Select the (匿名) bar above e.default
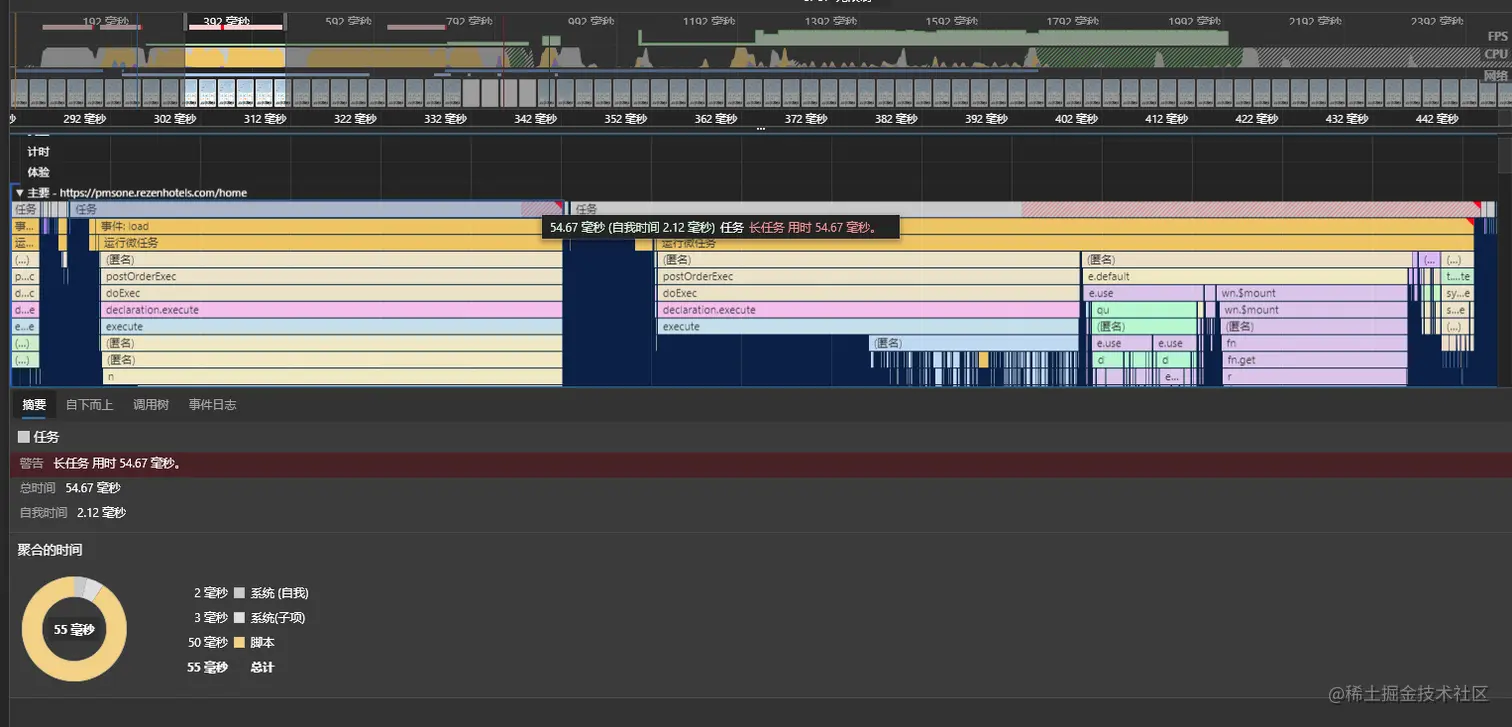The height and width of the screenshot is (727, 1512). (x=1248, y=260)
